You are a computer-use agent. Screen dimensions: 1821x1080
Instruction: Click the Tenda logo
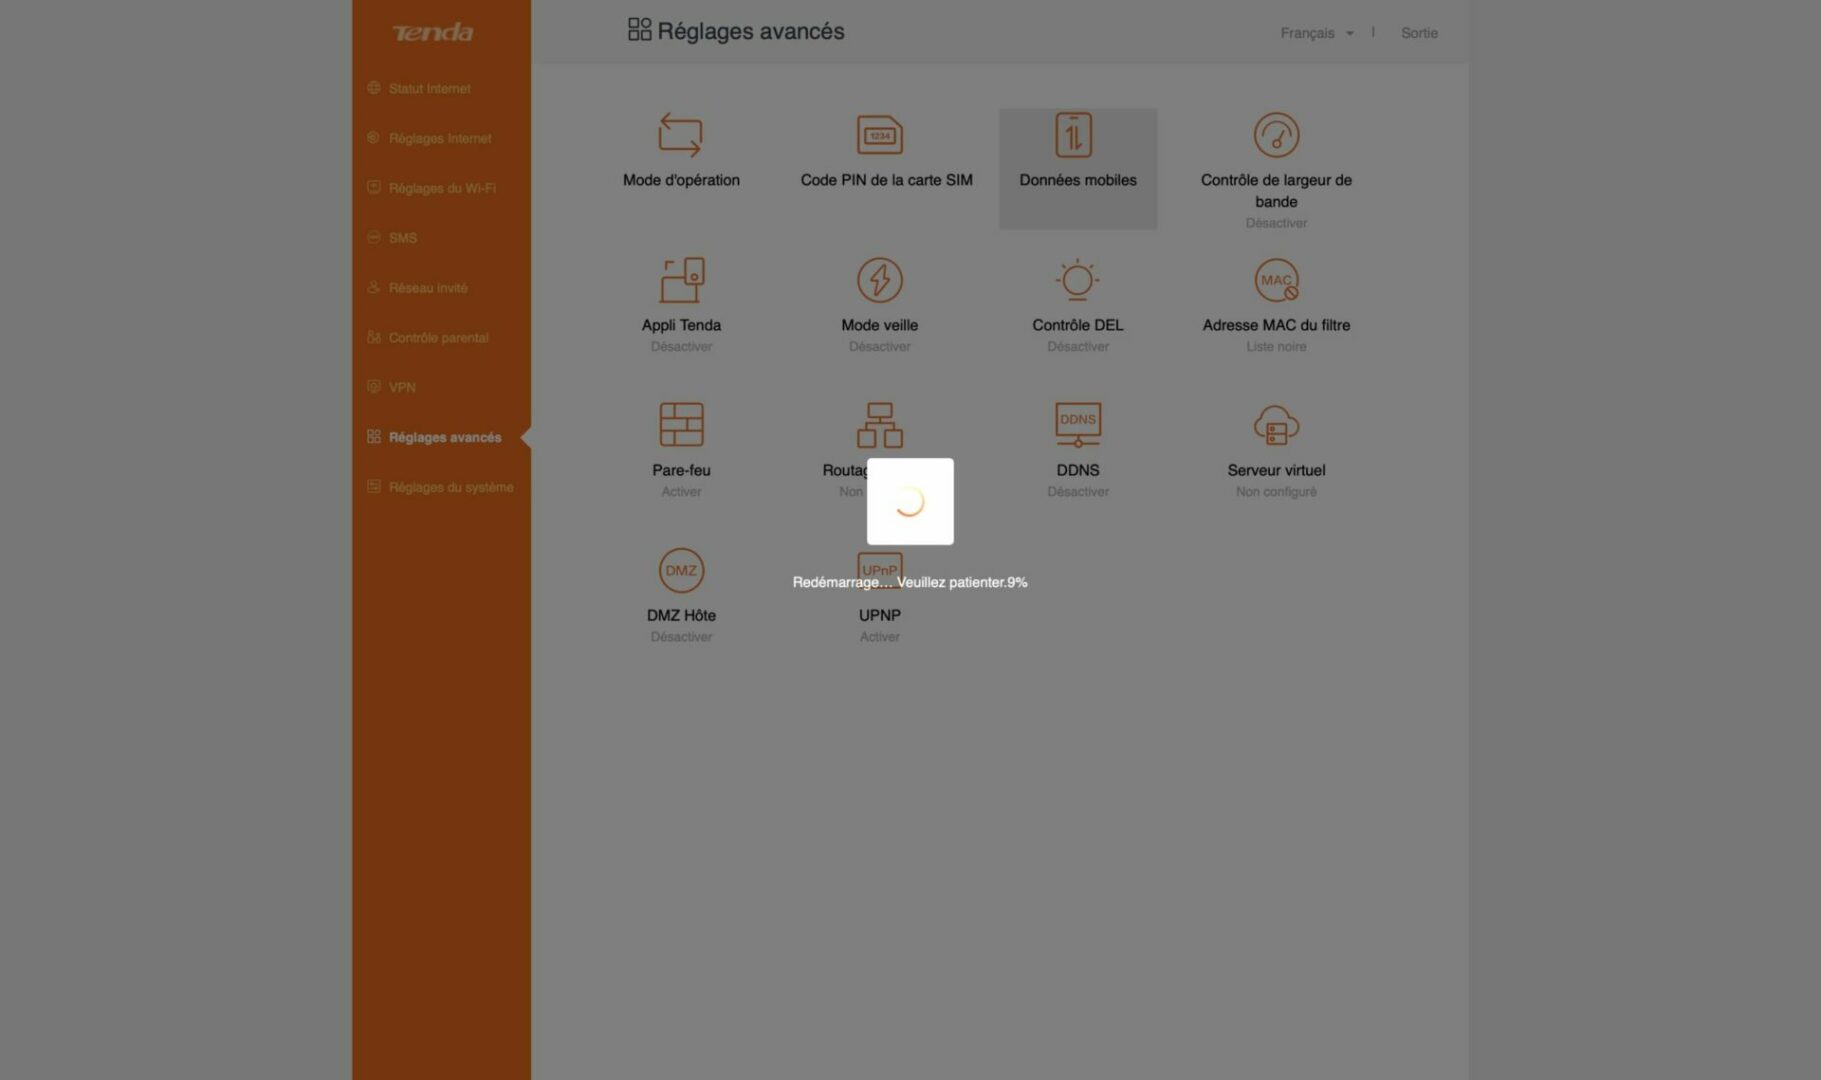pos(433,33)
